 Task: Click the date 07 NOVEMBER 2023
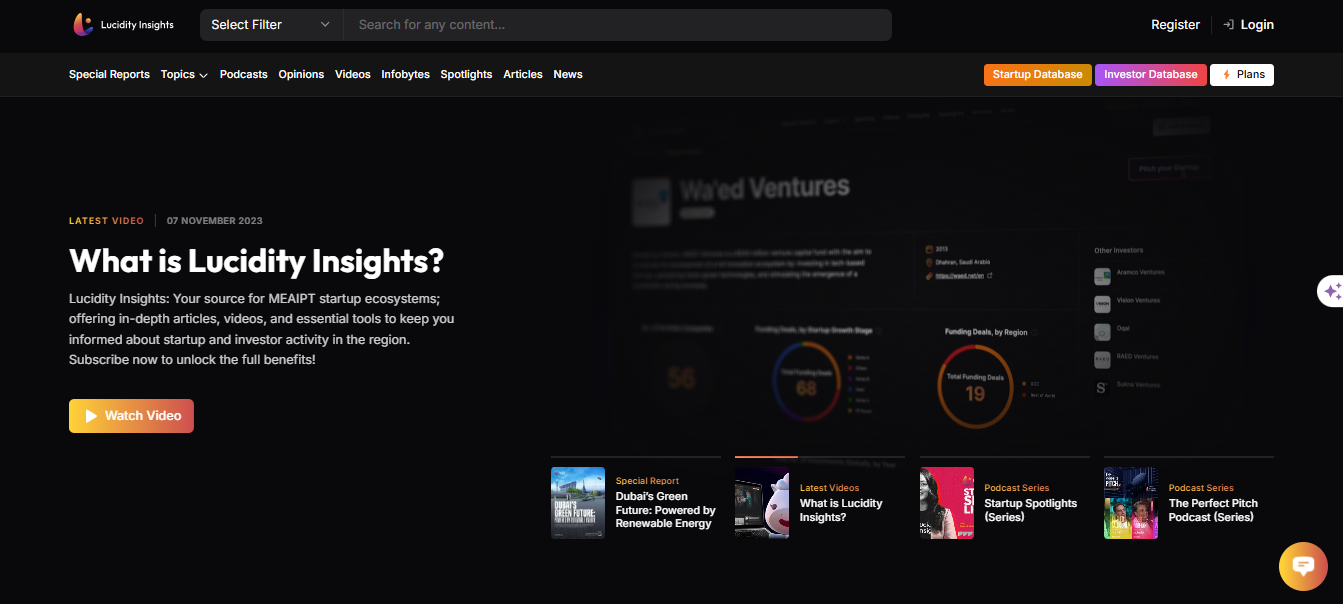tap(215, 221)
